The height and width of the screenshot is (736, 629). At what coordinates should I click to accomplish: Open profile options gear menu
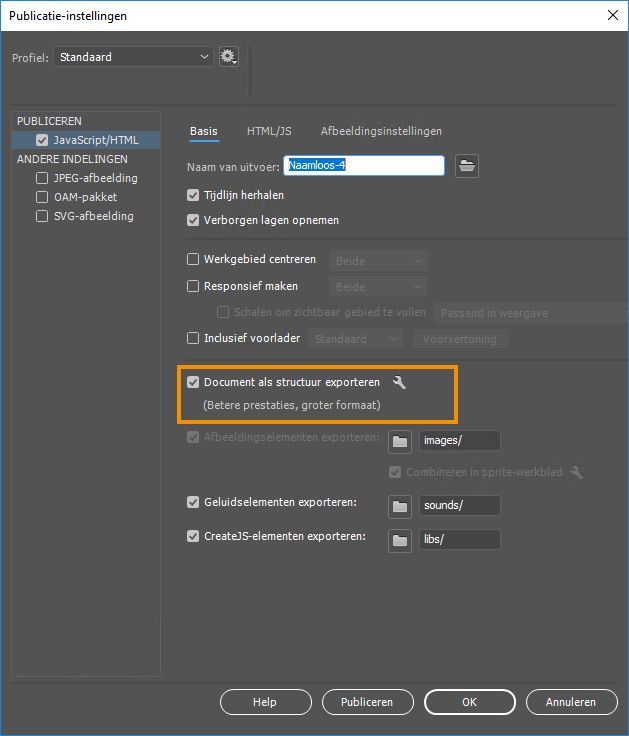pos(229,57)
